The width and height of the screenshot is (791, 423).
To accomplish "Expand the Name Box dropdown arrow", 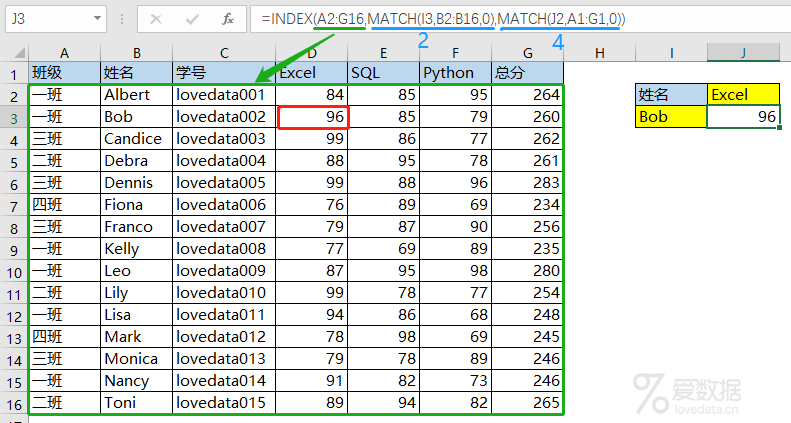I will tap(97, 19).
